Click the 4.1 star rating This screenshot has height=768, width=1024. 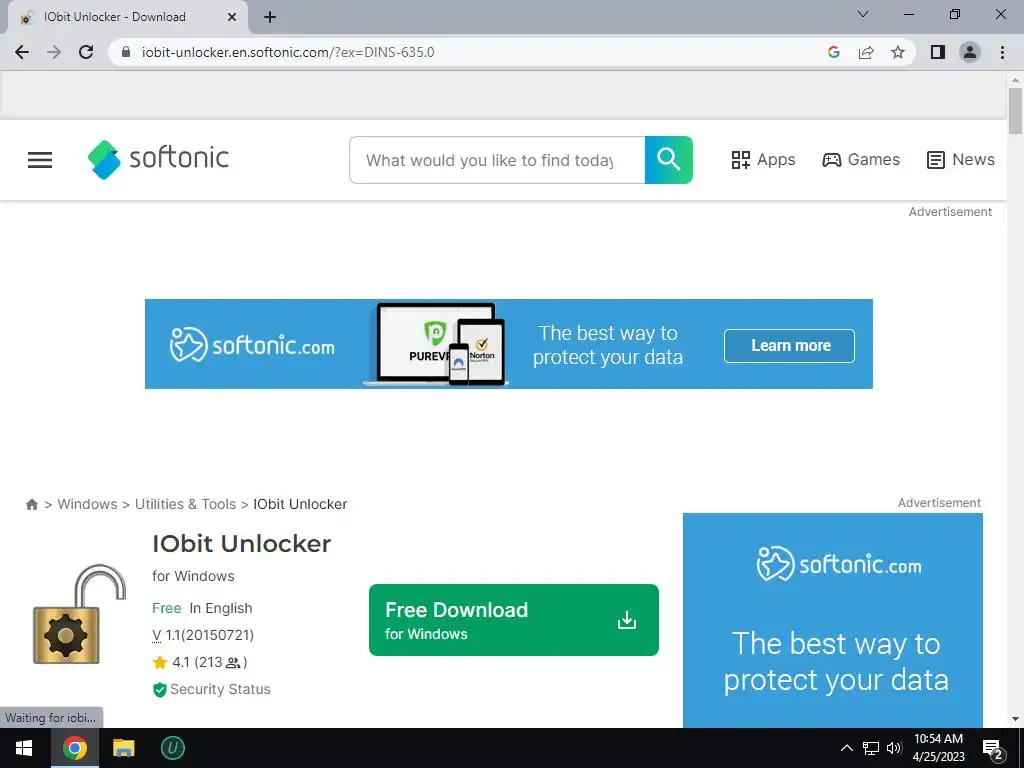[x=200, y=662]
